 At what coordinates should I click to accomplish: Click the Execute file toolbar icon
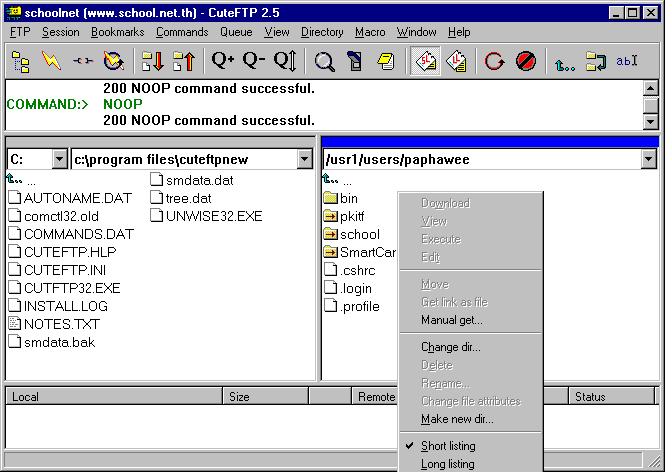(x=355, y=61)
